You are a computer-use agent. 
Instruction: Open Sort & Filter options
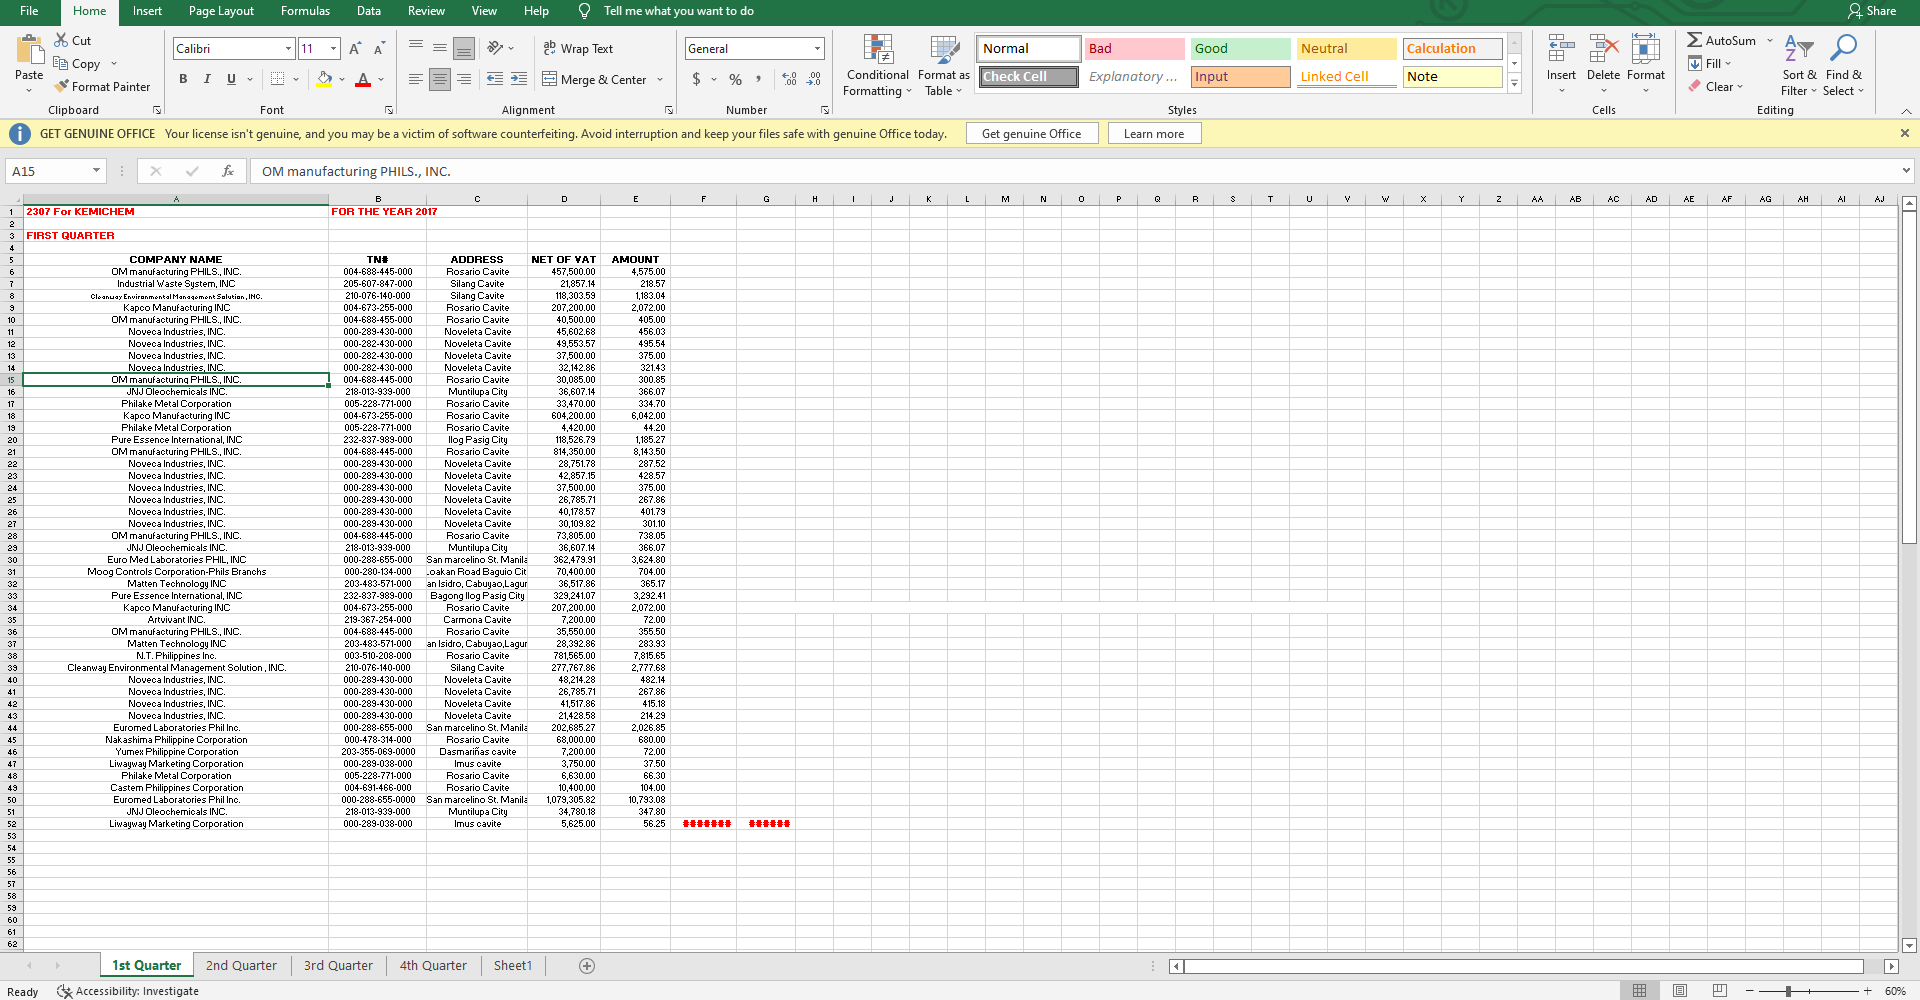click(x=1799, y=66)
